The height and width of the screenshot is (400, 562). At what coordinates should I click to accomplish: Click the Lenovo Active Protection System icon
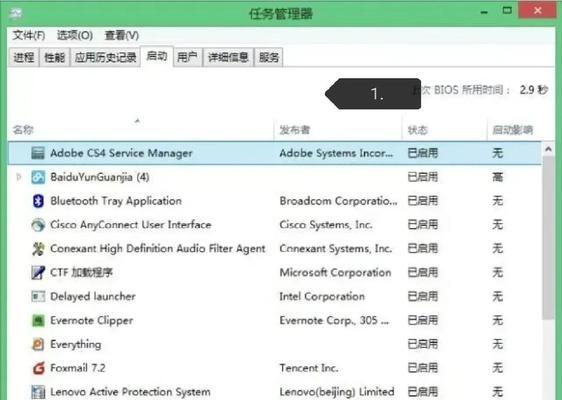pos(38,392)
